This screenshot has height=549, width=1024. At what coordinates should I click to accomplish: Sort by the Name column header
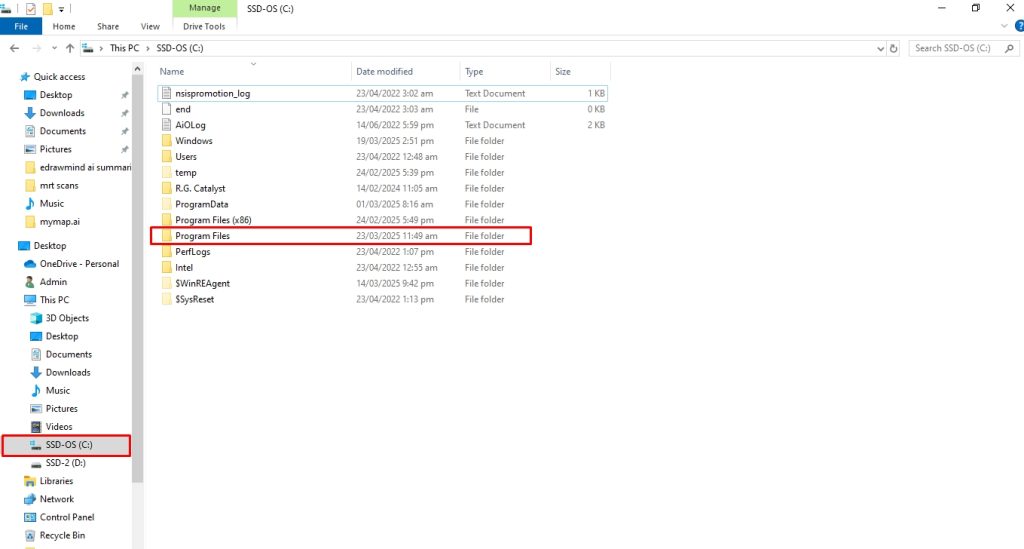coord(172,72)
